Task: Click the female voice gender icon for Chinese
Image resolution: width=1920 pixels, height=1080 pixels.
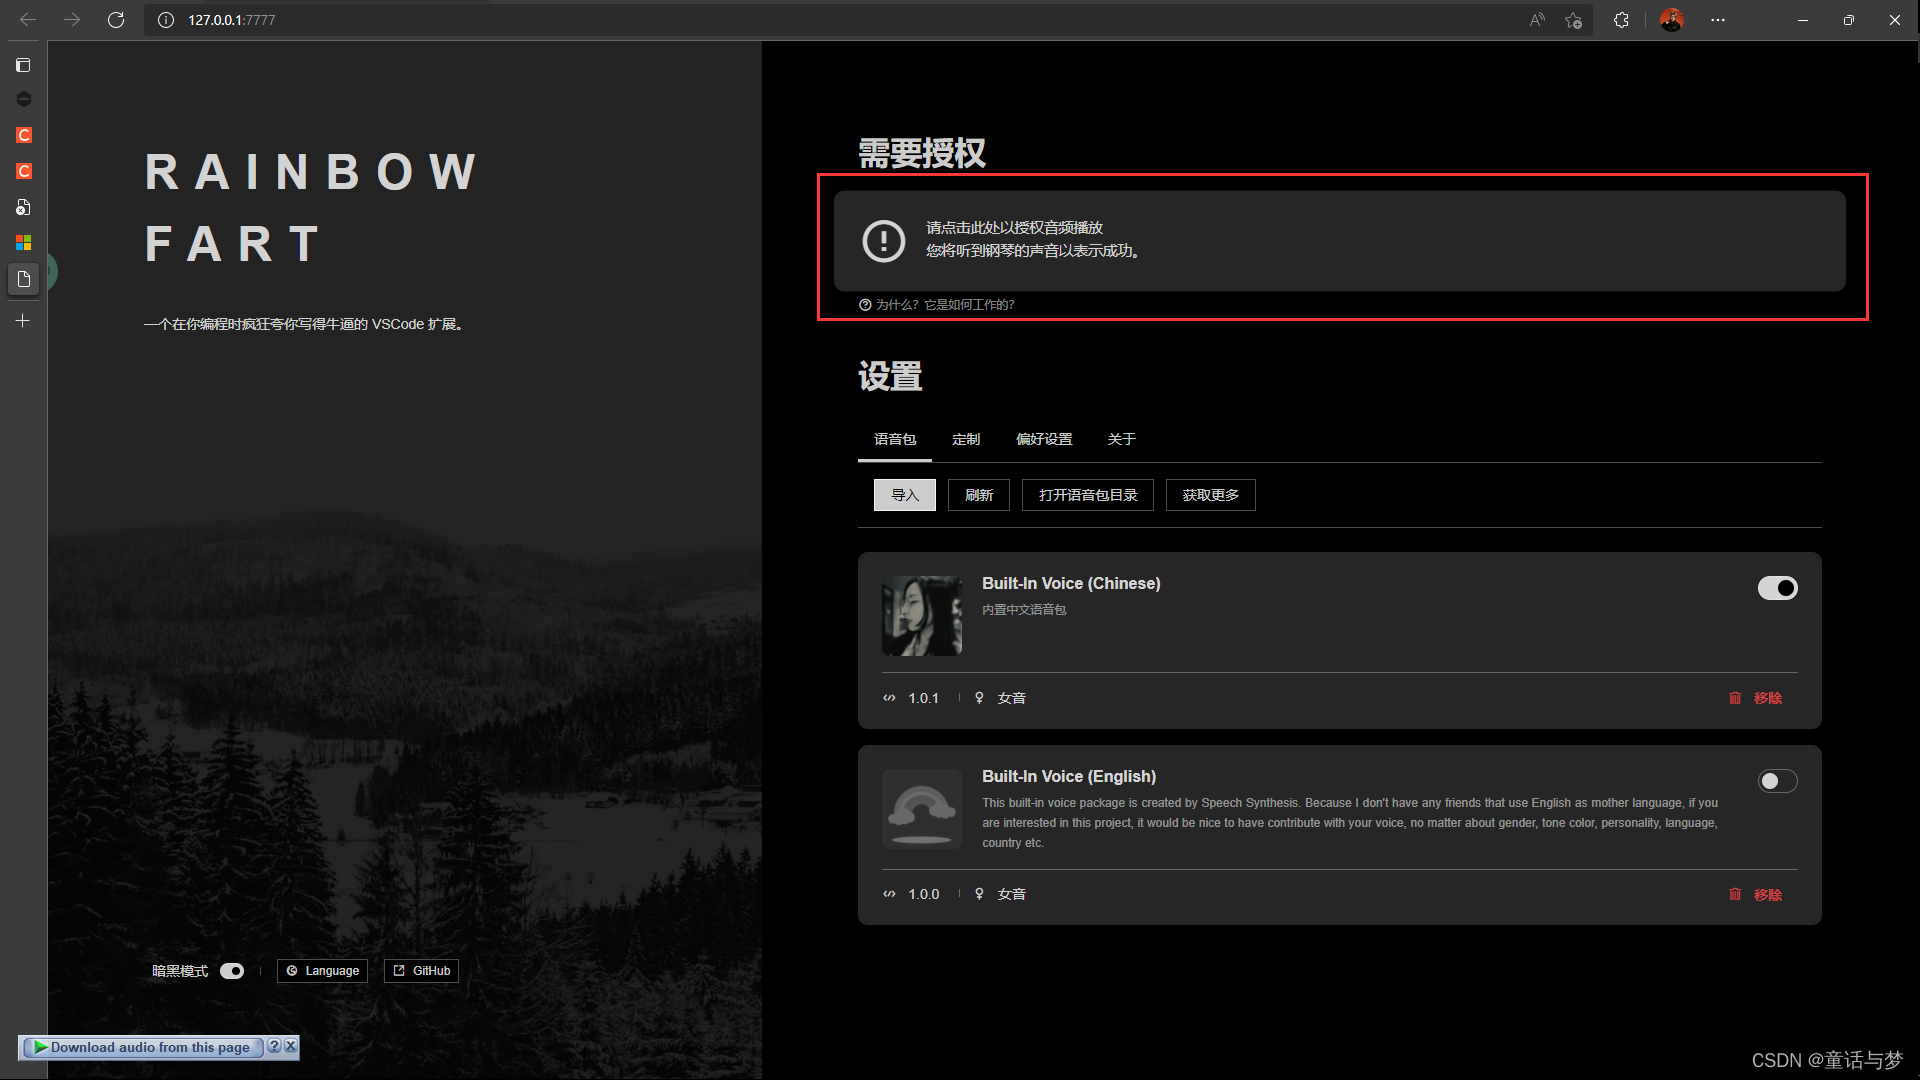Action: pos(978,698)
